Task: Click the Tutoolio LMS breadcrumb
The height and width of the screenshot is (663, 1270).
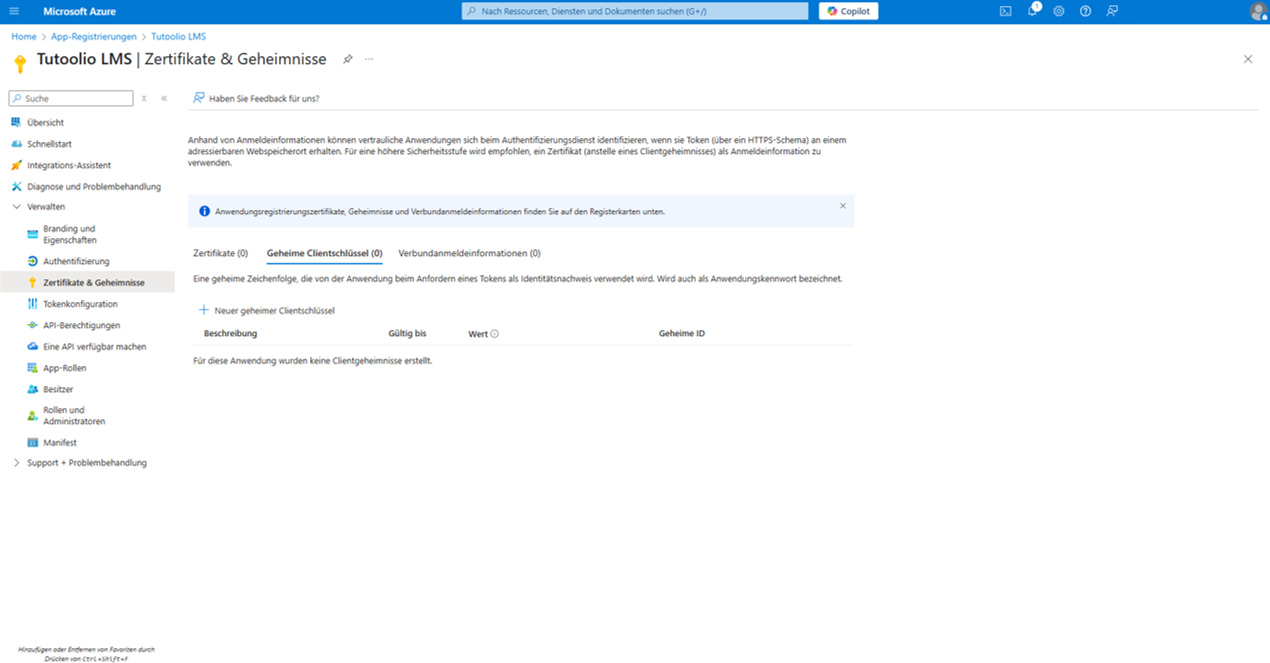Action: (x=179, y=37)
